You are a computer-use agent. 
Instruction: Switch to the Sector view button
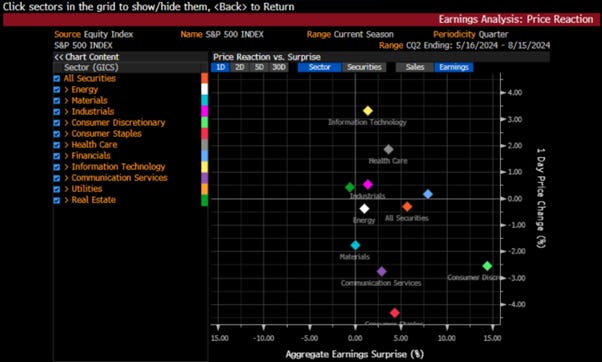pyautogui.click(x=319, y=67)
